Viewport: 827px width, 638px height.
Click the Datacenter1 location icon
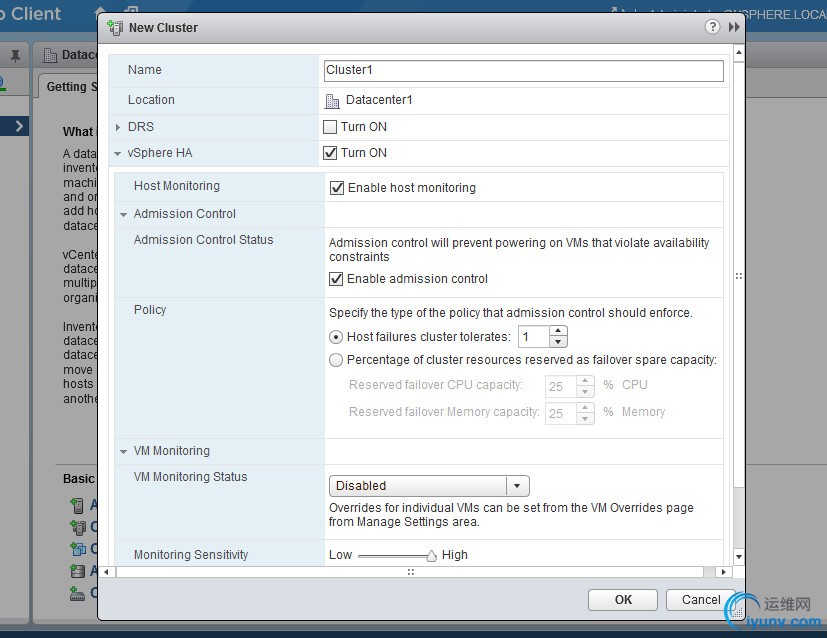(x=333, y=100)
